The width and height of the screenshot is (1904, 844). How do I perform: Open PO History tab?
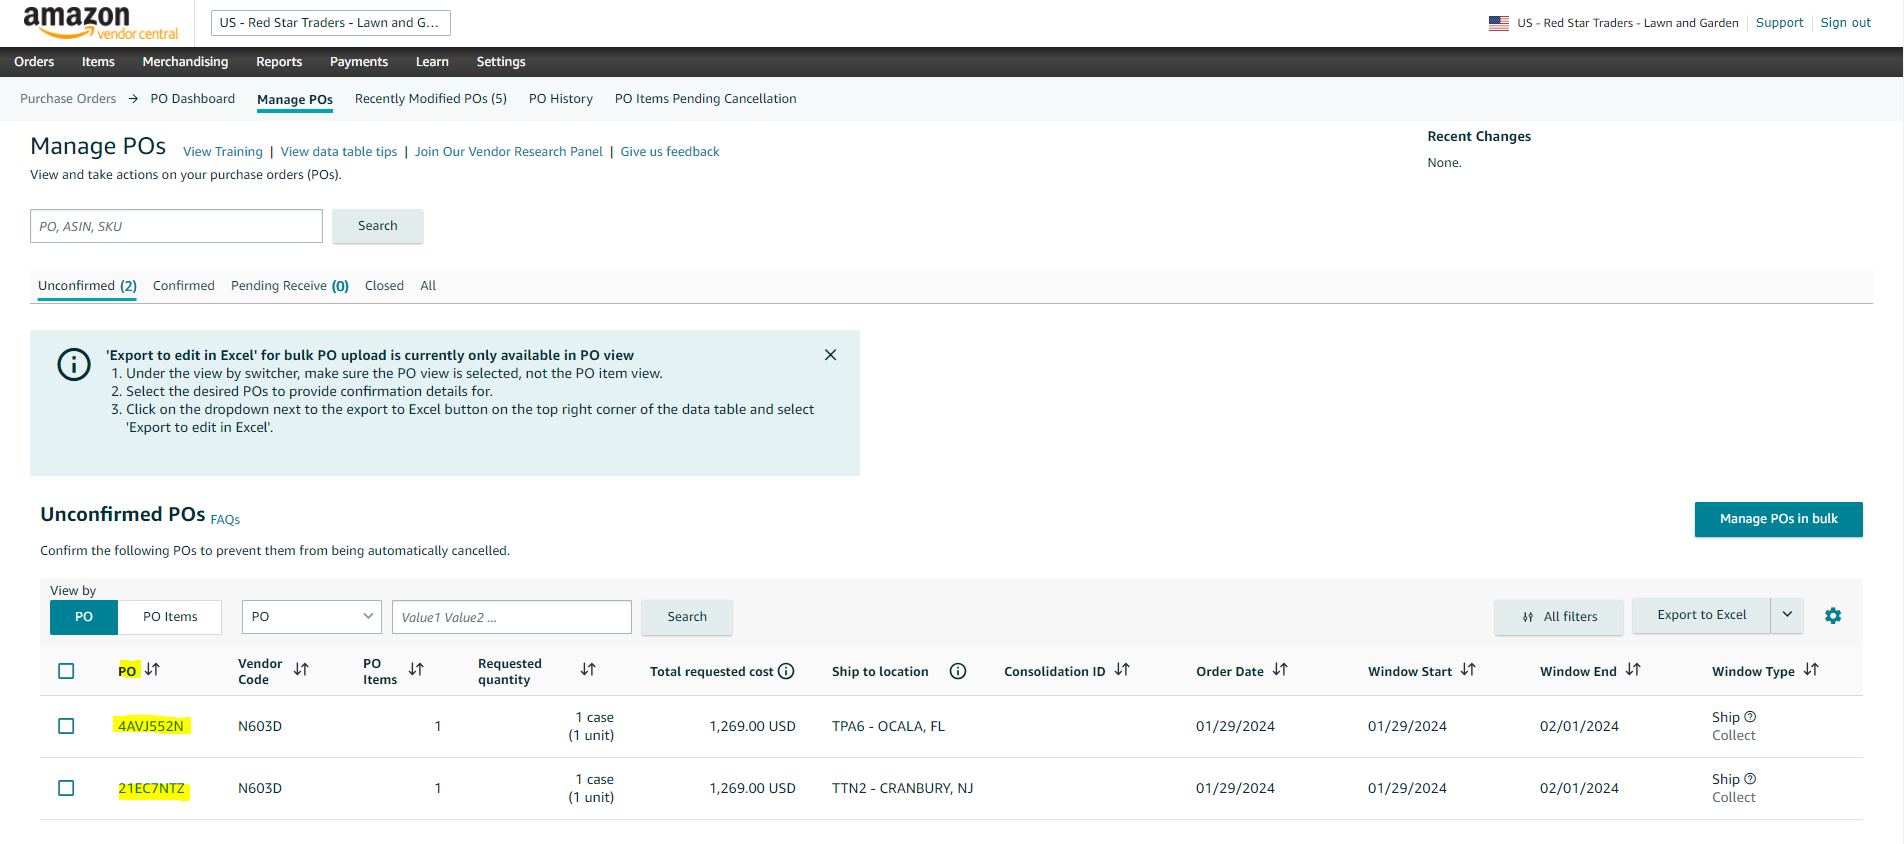coord(561,99)
